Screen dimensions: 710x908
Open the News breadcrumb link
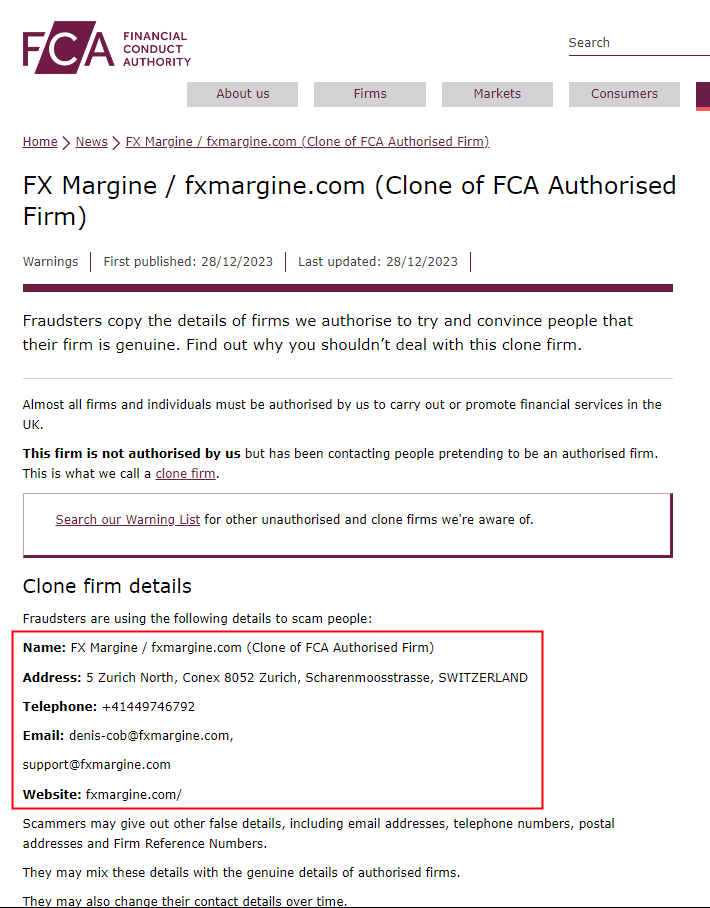(91, 142)
